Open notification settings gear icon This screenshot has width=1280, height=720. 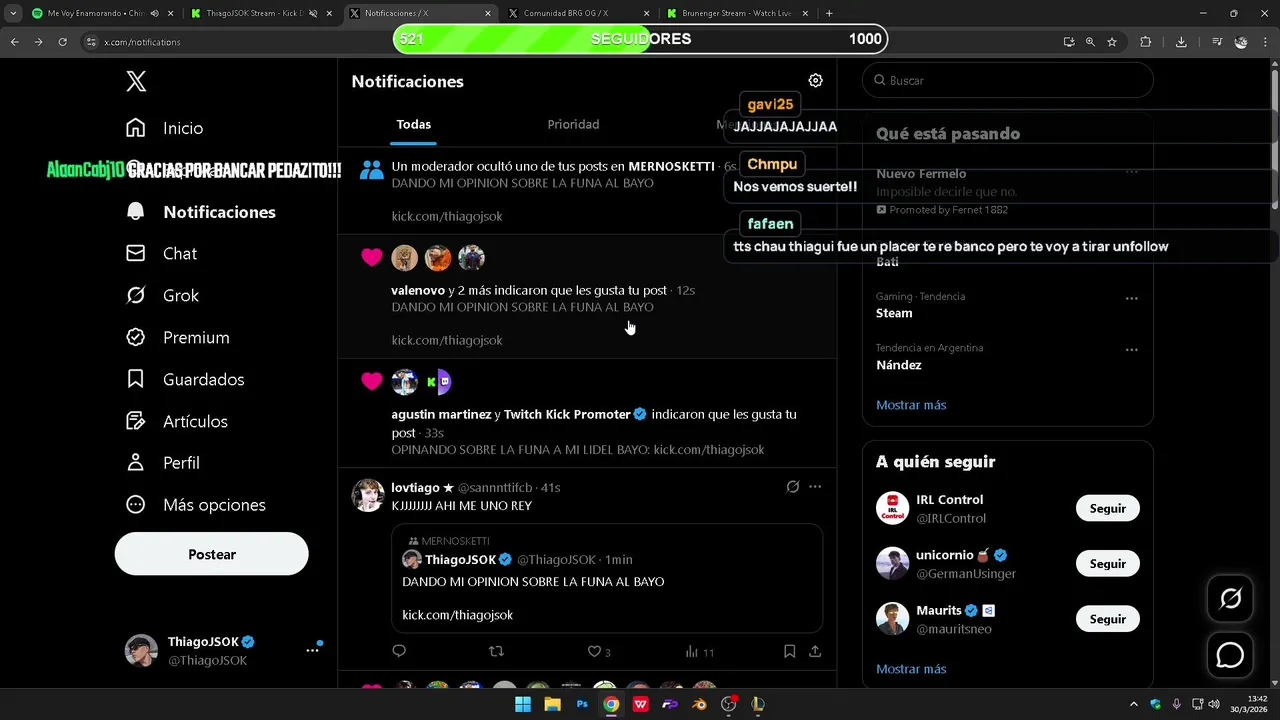click(815, 81)
